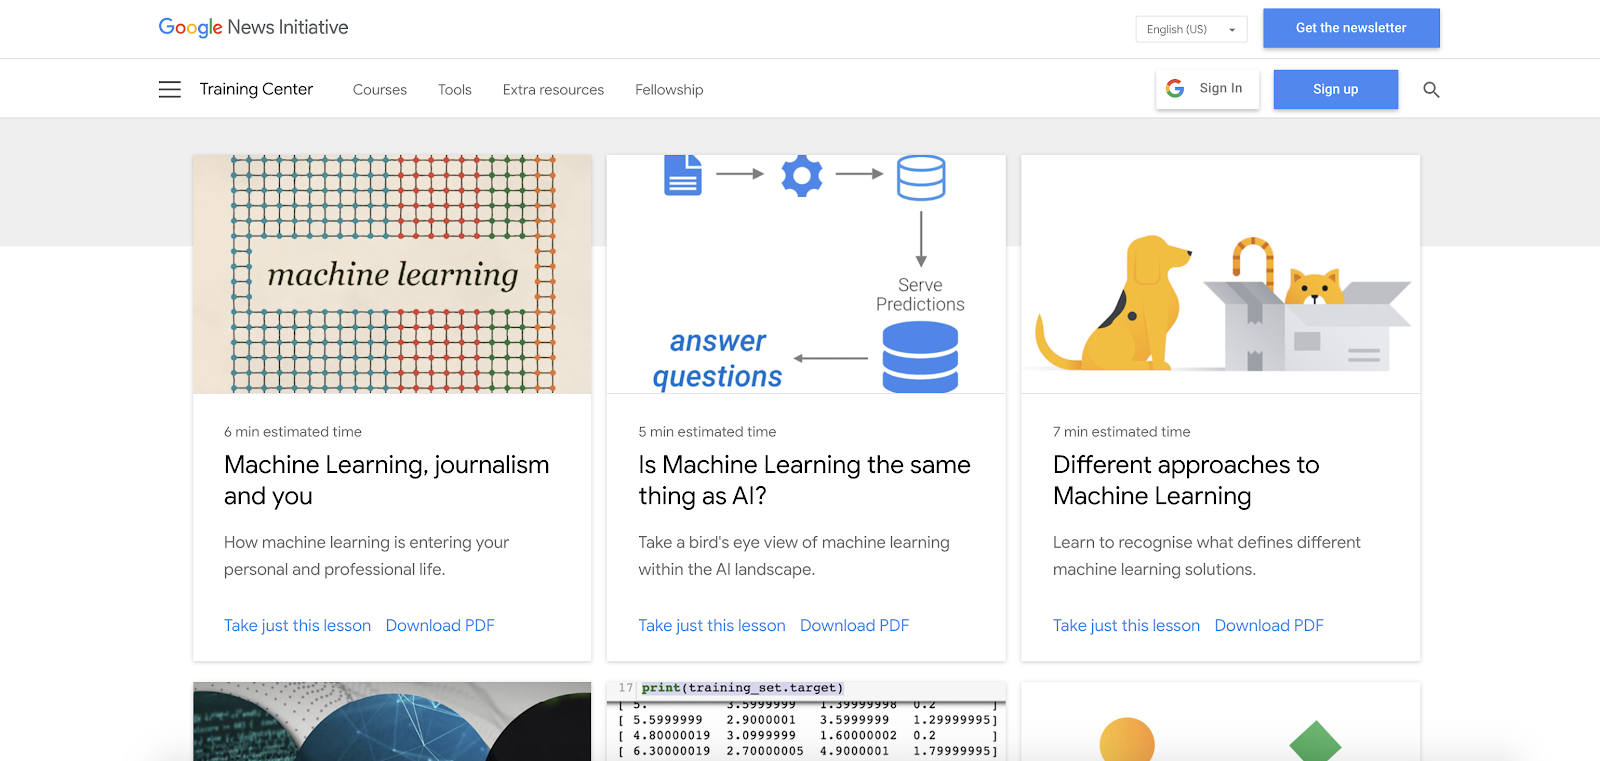Image resolution: width=1600 pixels, height=761 pixels.
Task: Click the Sign In text
Action: point(1221,88)
